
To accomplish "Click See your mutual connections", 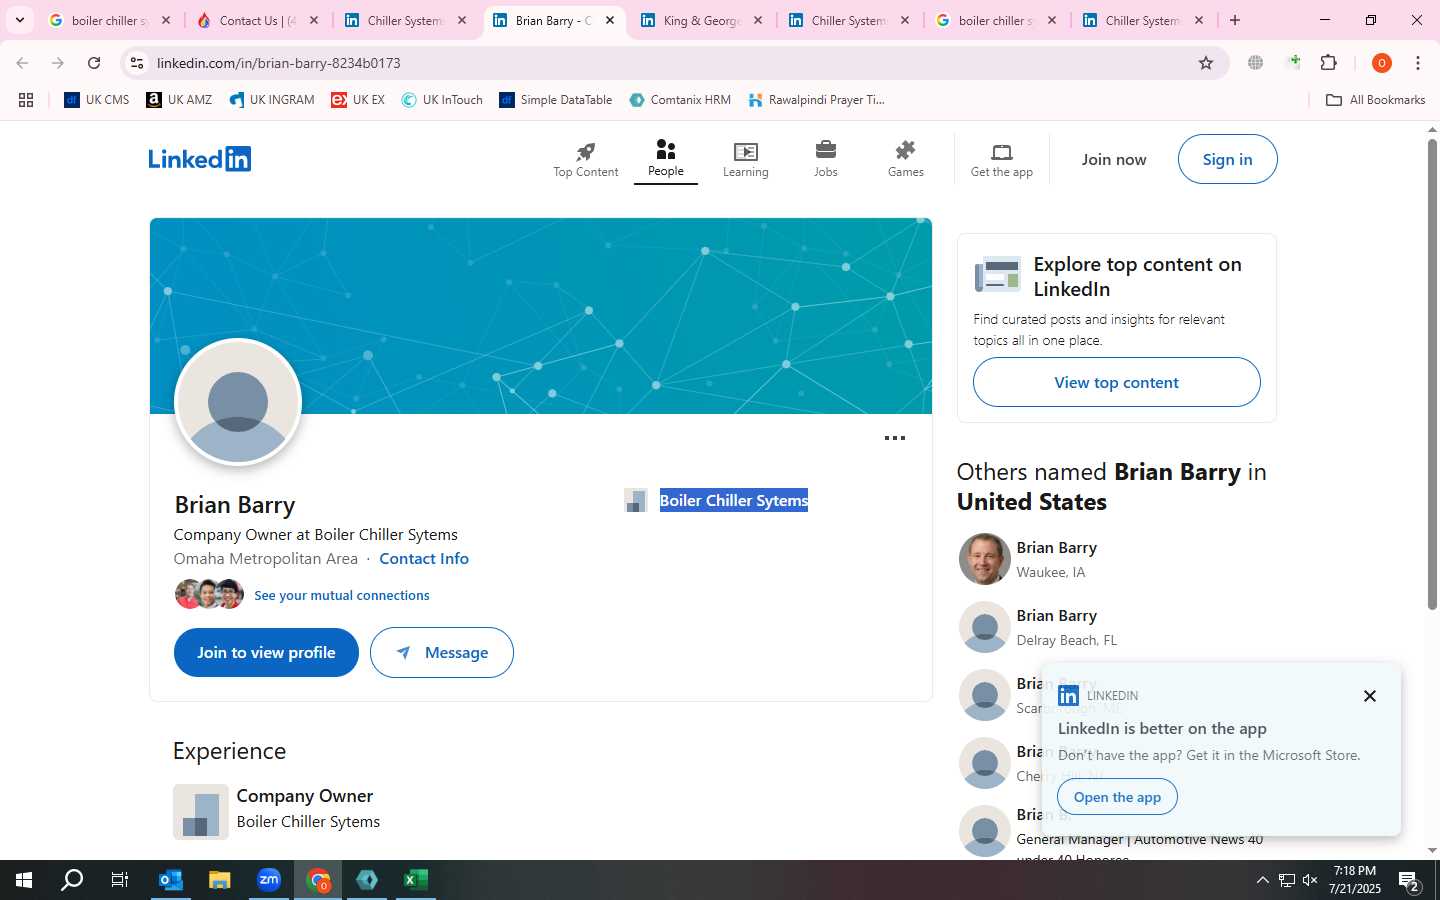I will point(342,595).
